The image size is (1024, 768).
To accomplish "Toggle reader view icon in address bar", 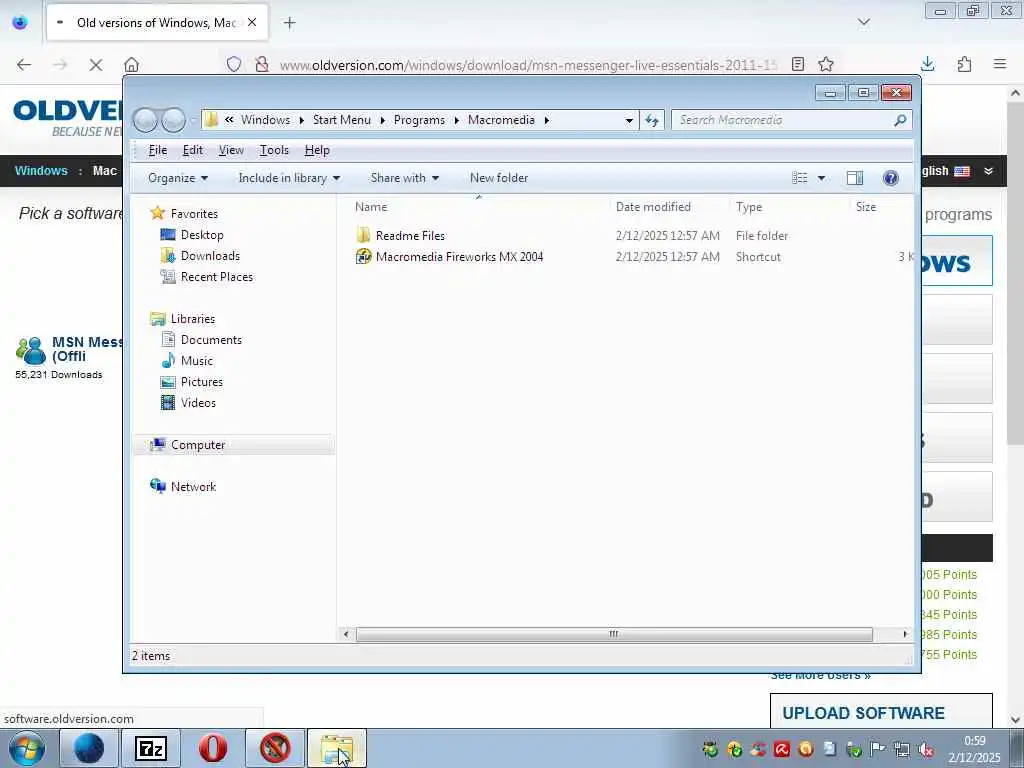I will coord(797,64).
